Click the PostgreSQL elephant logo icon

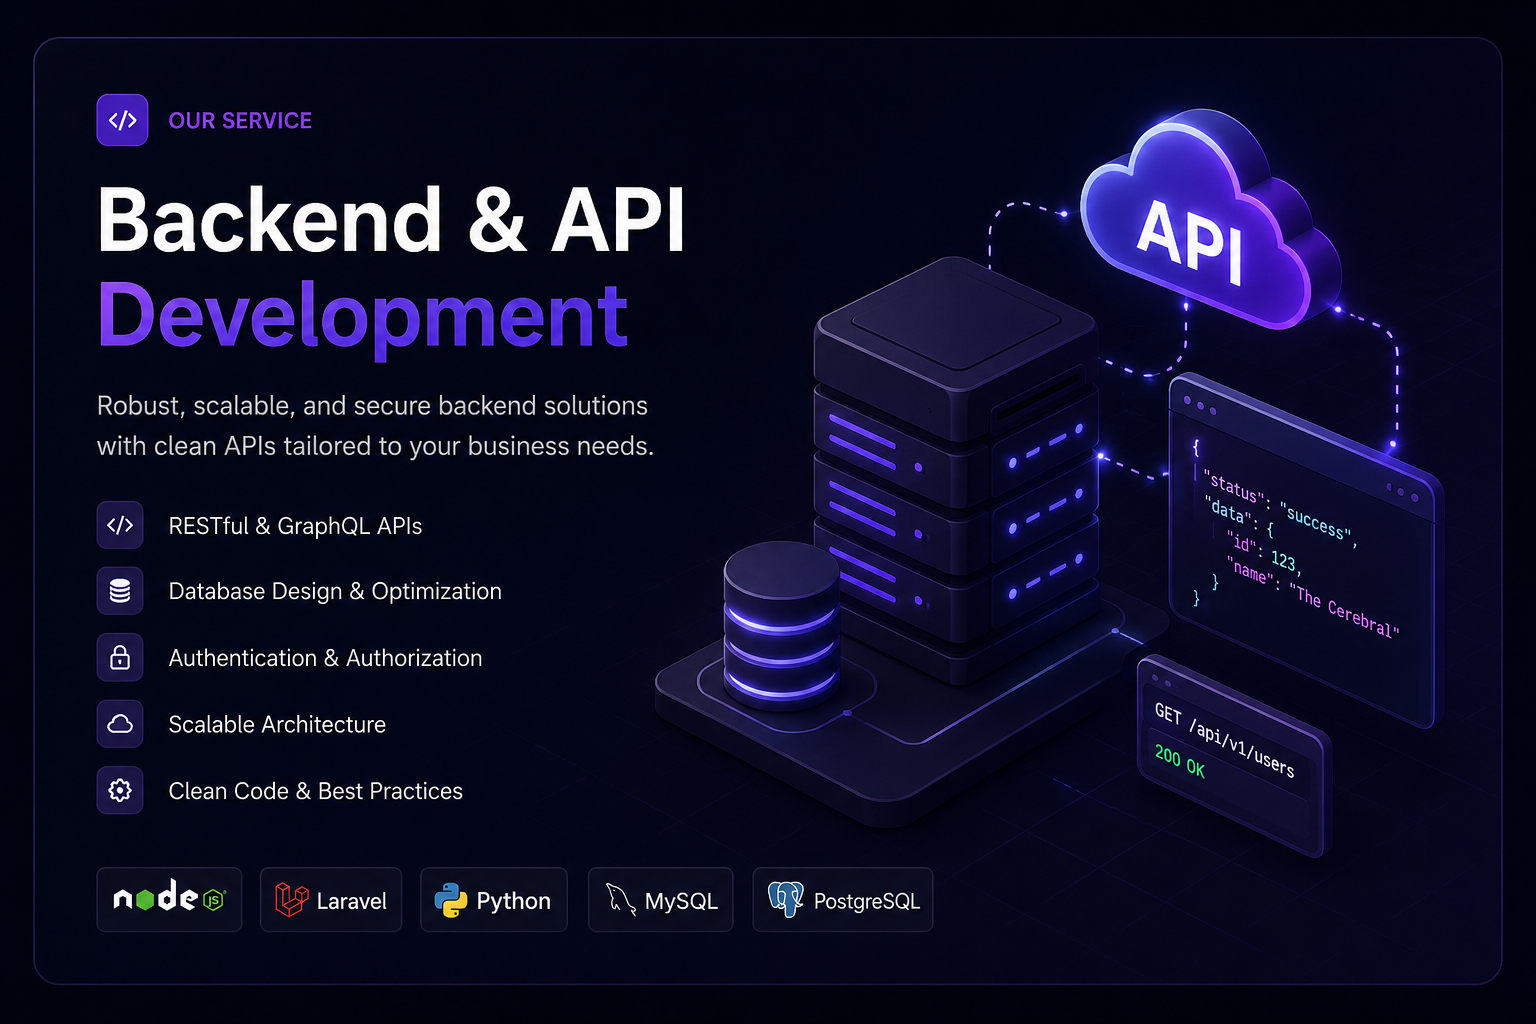pyautogui.click(x=786, y=900)
